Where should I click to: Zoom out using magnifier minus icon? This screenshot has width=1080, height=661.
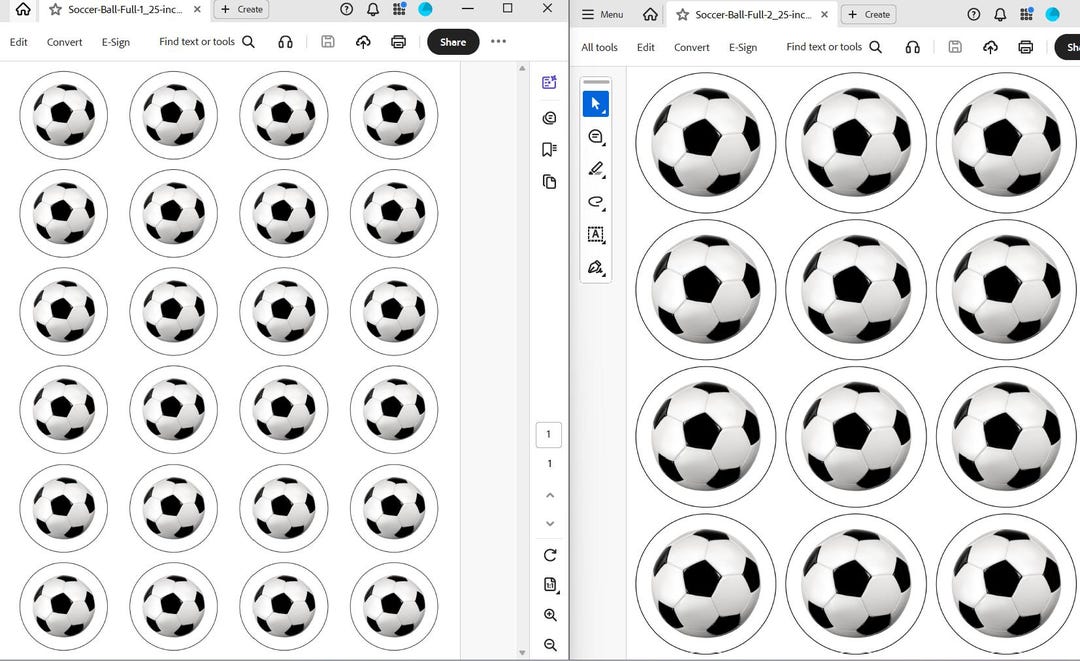550,645
